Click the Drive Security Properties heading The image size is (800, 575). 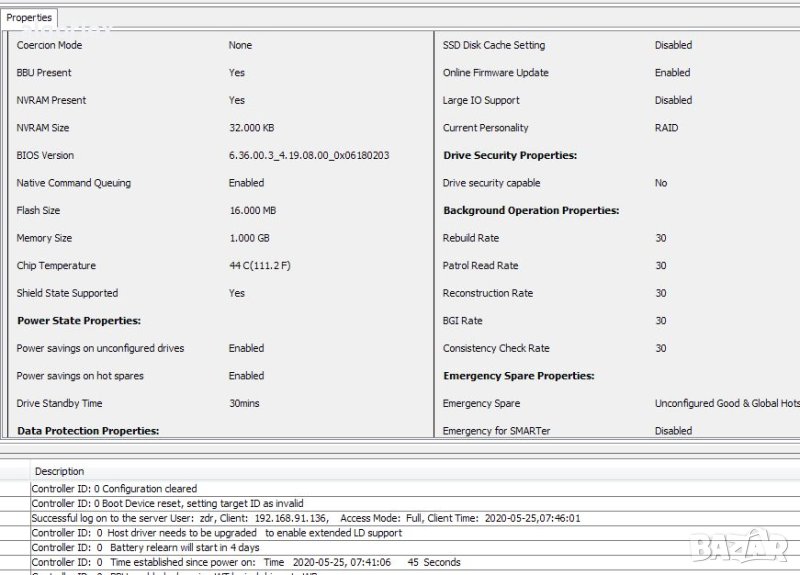(x=509, y=156)
